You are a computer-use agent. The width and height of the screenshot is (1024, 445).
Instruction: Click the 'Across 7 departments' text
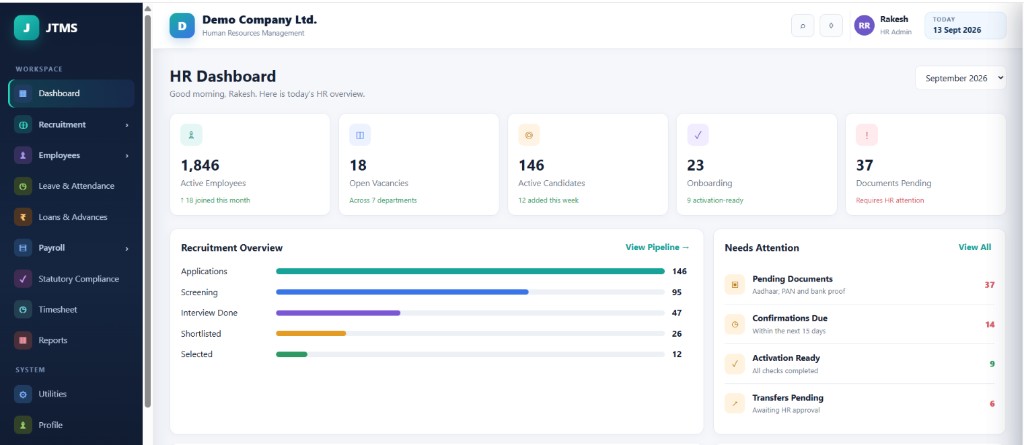[x=383, y=201]
